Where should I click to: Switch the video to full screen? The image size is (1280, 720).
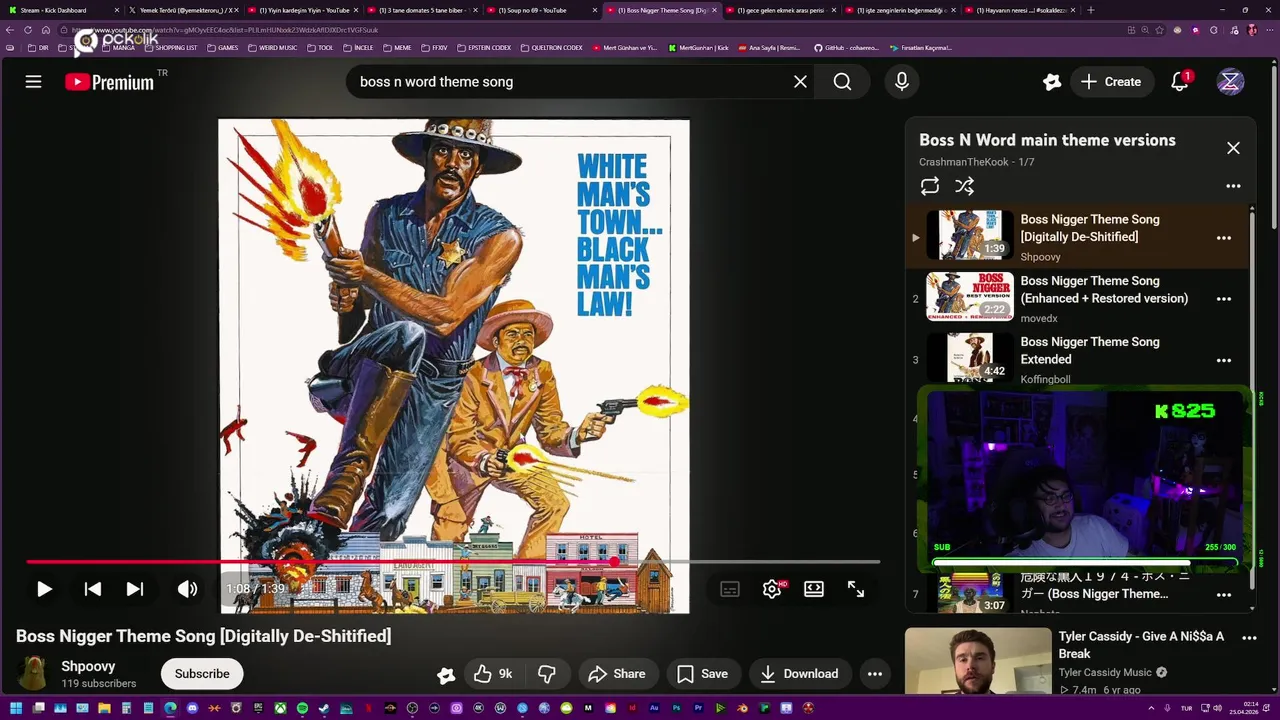point(856,589)
